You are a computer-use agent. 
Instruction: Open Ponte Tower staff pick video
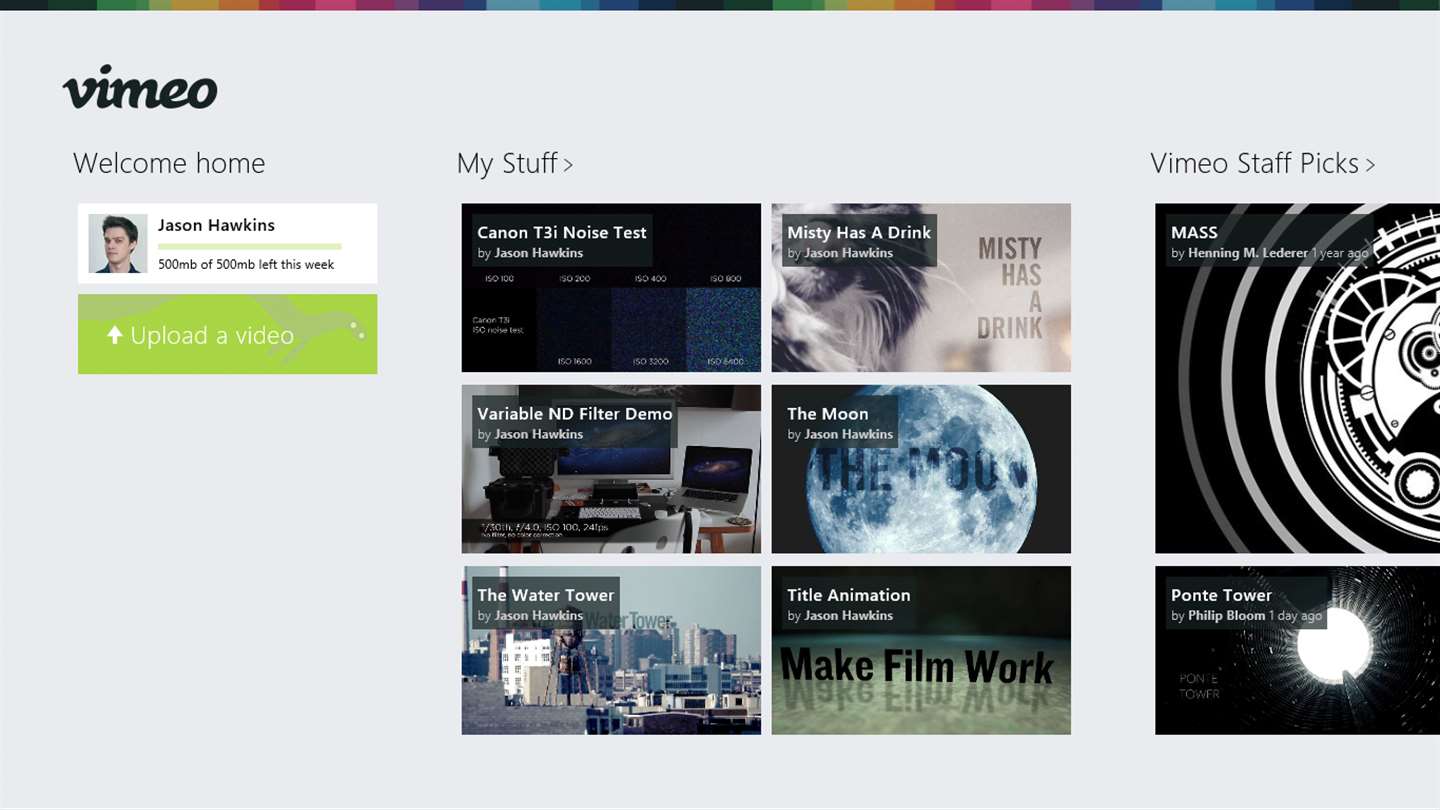point(1298,650)
